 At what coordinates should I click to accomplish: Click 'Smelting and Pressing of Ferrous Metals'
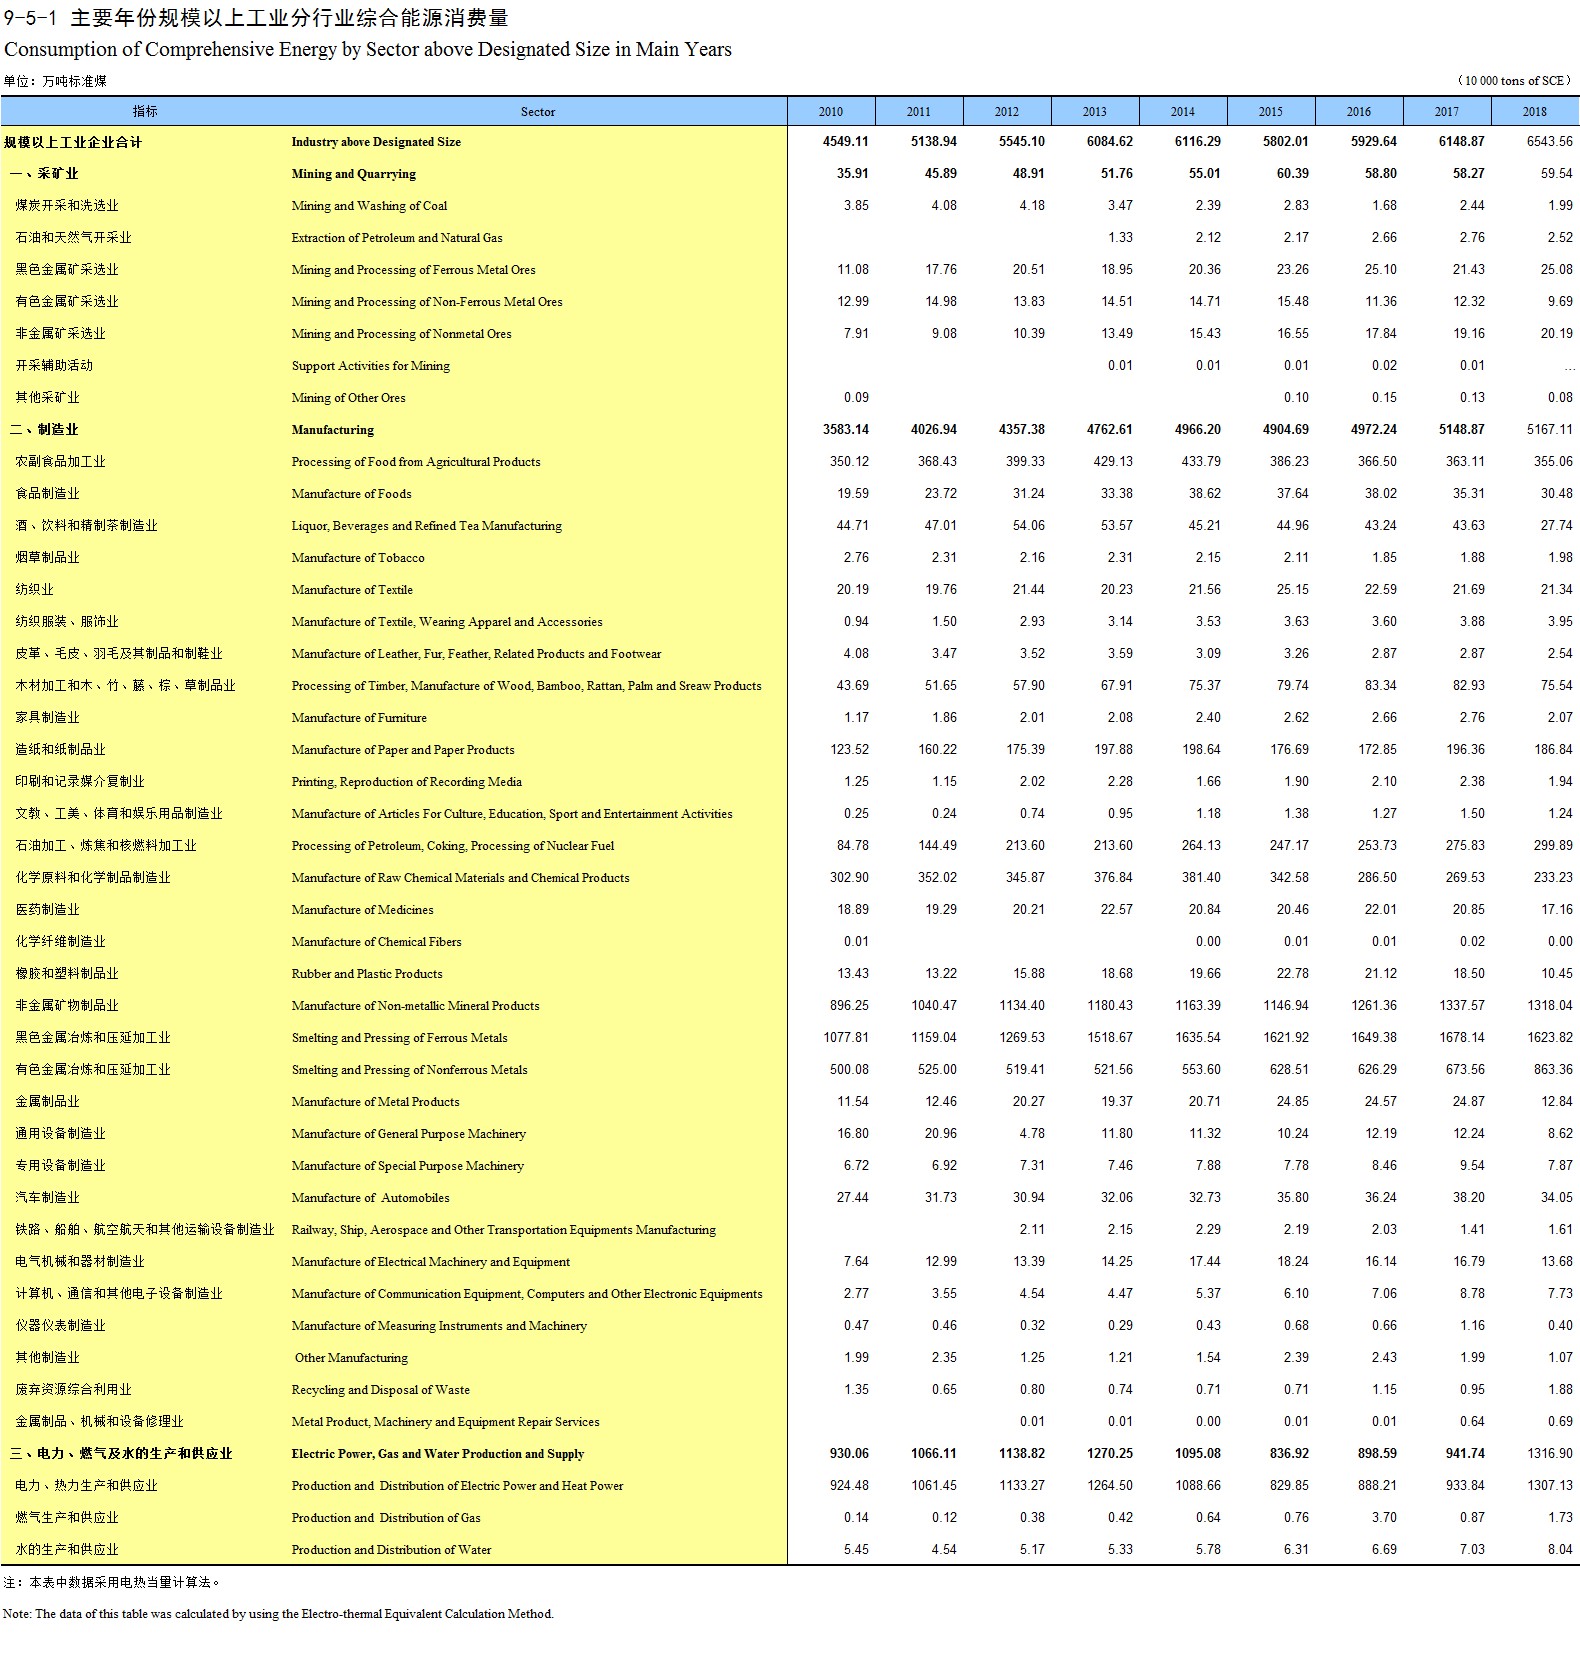point(399,1038)
